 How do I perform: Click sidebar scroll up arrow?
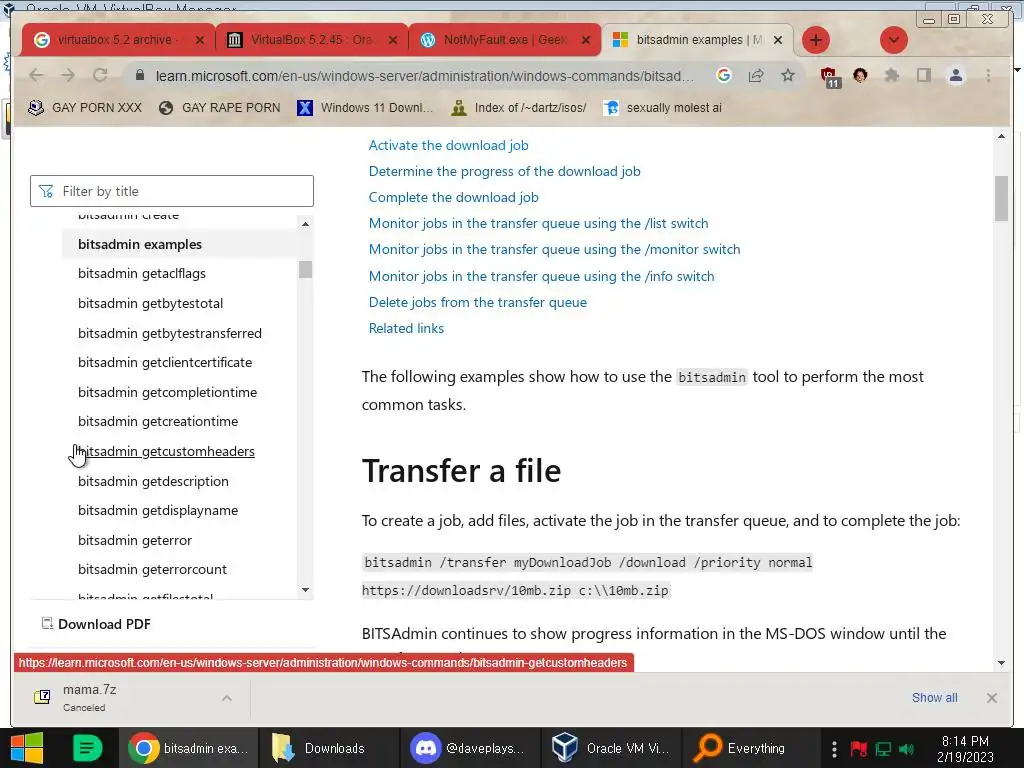[305, 224]
